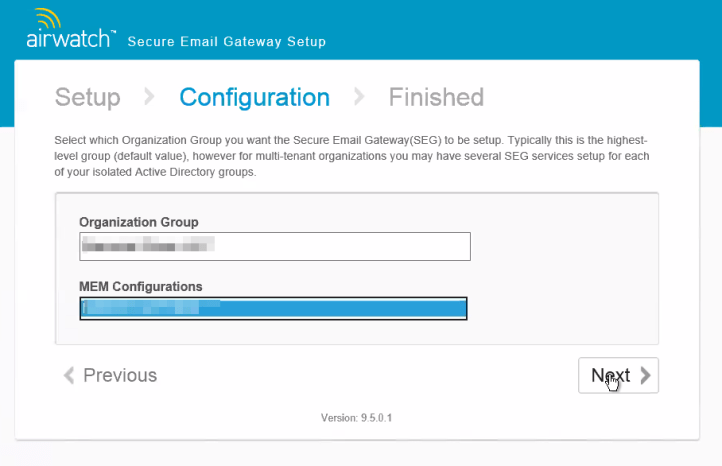Open the MEM Configurations dropdown
Image resolution: width=722 pixels, height=466 pixels.
273,308
